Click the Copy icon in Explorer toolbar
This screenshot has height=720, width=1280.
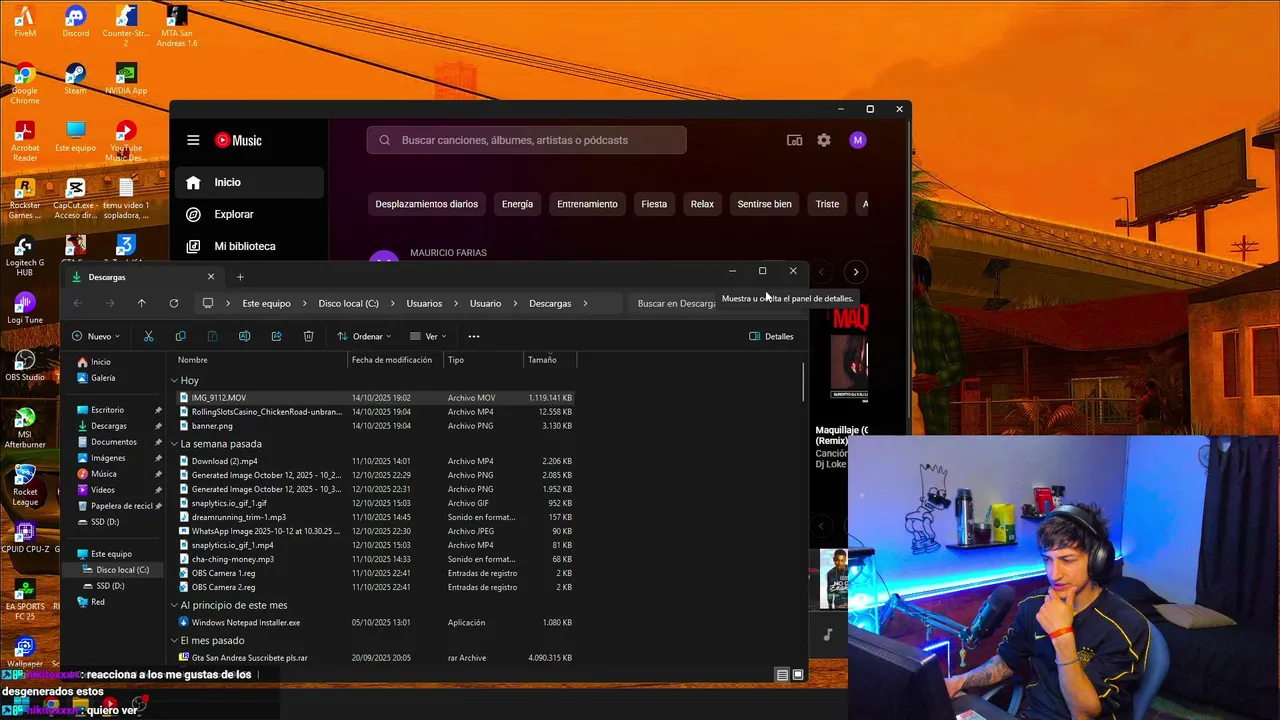[180, 336]
